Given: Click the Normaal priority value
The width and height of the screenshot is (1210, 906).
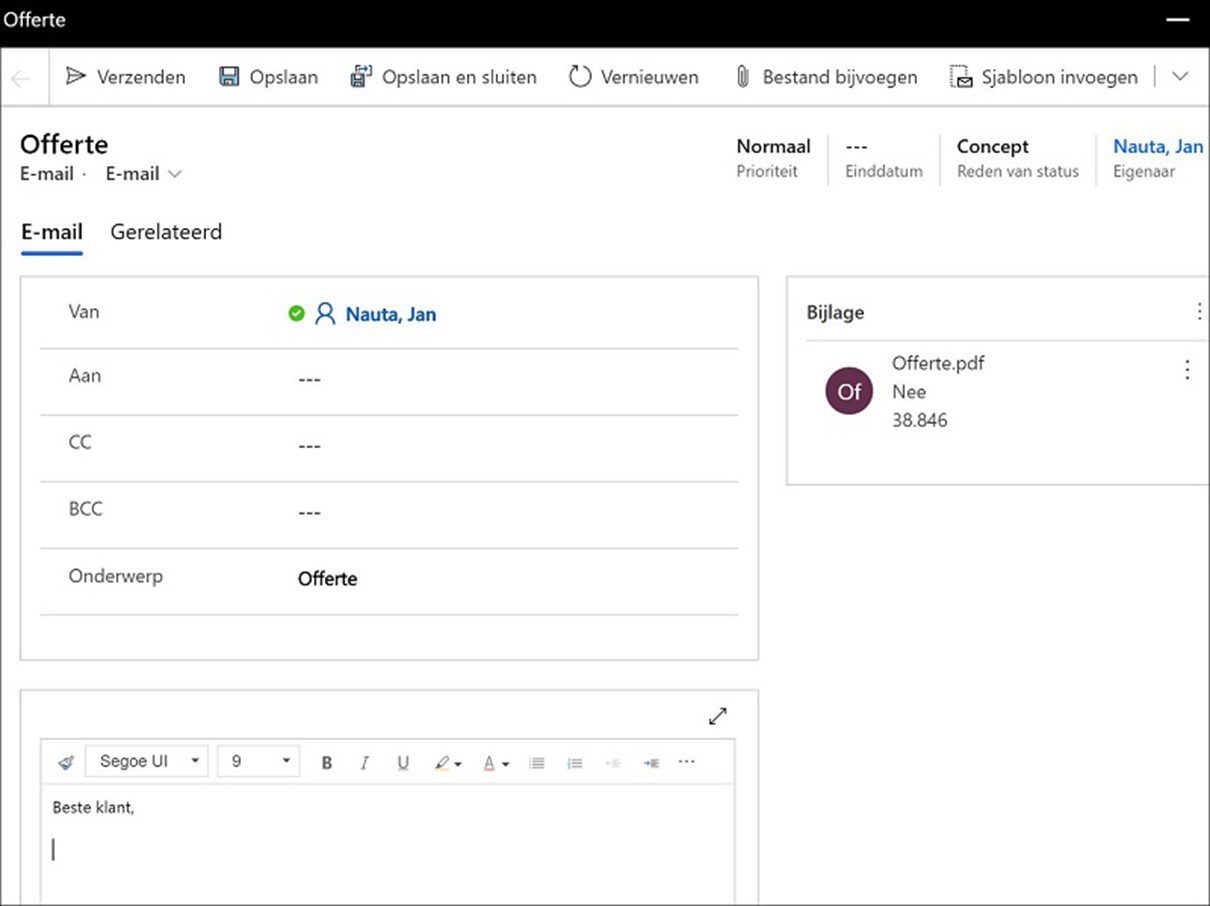Looking at the screenshot, I should pyautogui.click(x=773, y=146).
